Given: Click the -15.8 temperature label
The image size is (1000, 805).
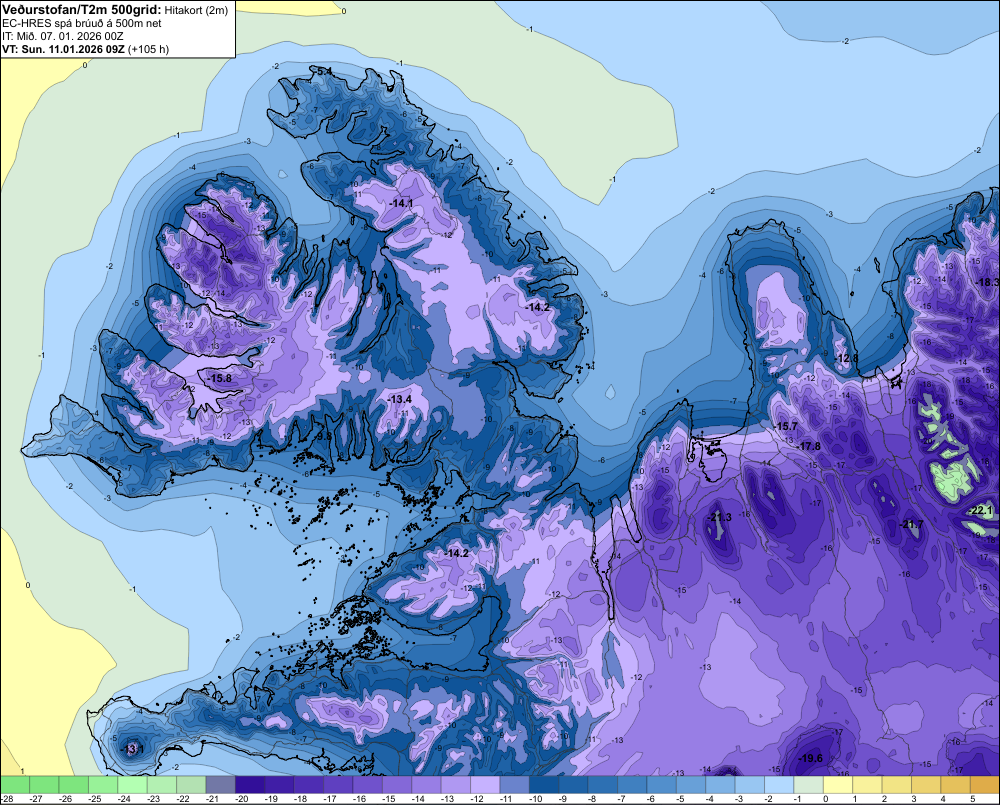Looking at the screenshot, I should 220,378.
